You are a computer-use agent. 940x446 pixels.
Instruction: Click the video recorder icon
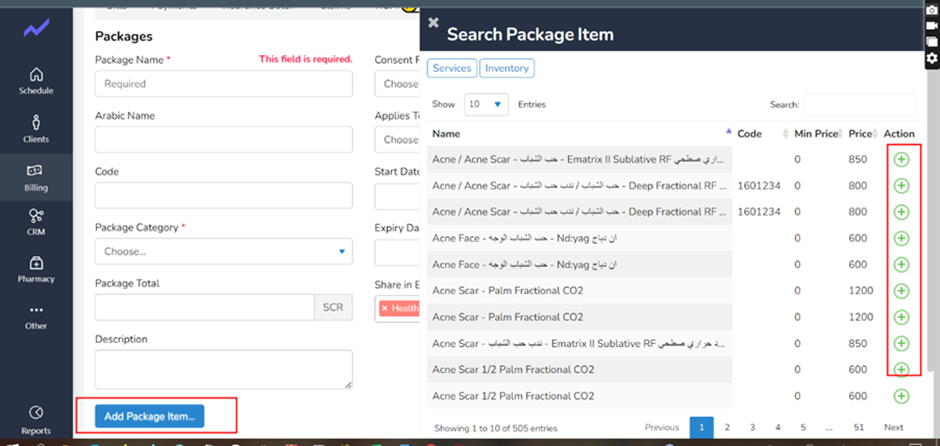click(x=932, y=26)
